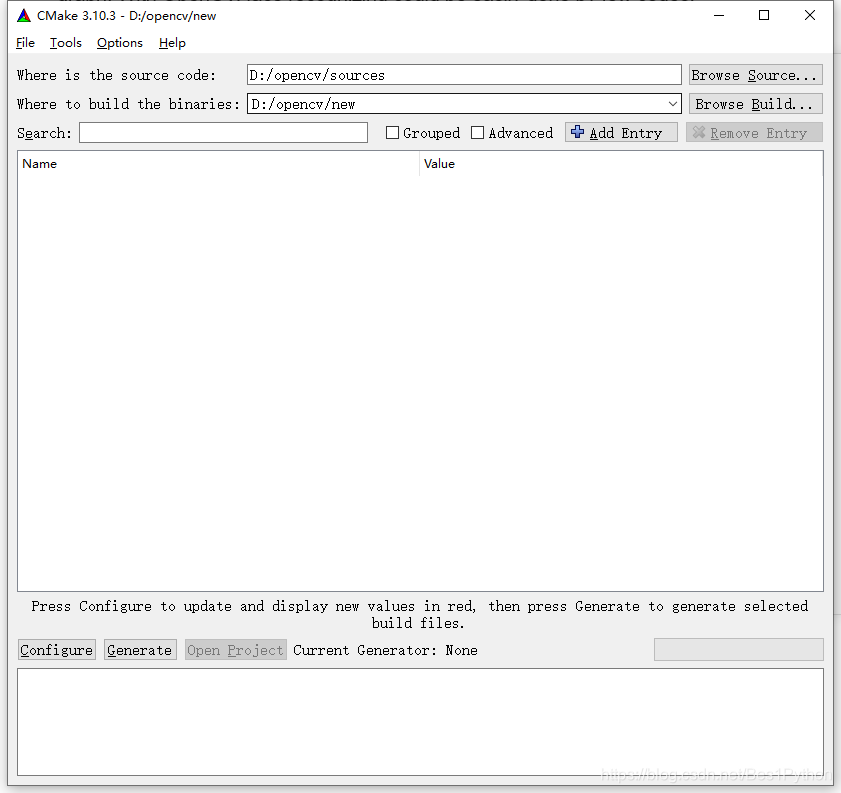Click 'Current Generator: None' status text
Image resolution: width=841 pixels, height=793 pixels.
[x=385, y=650]
